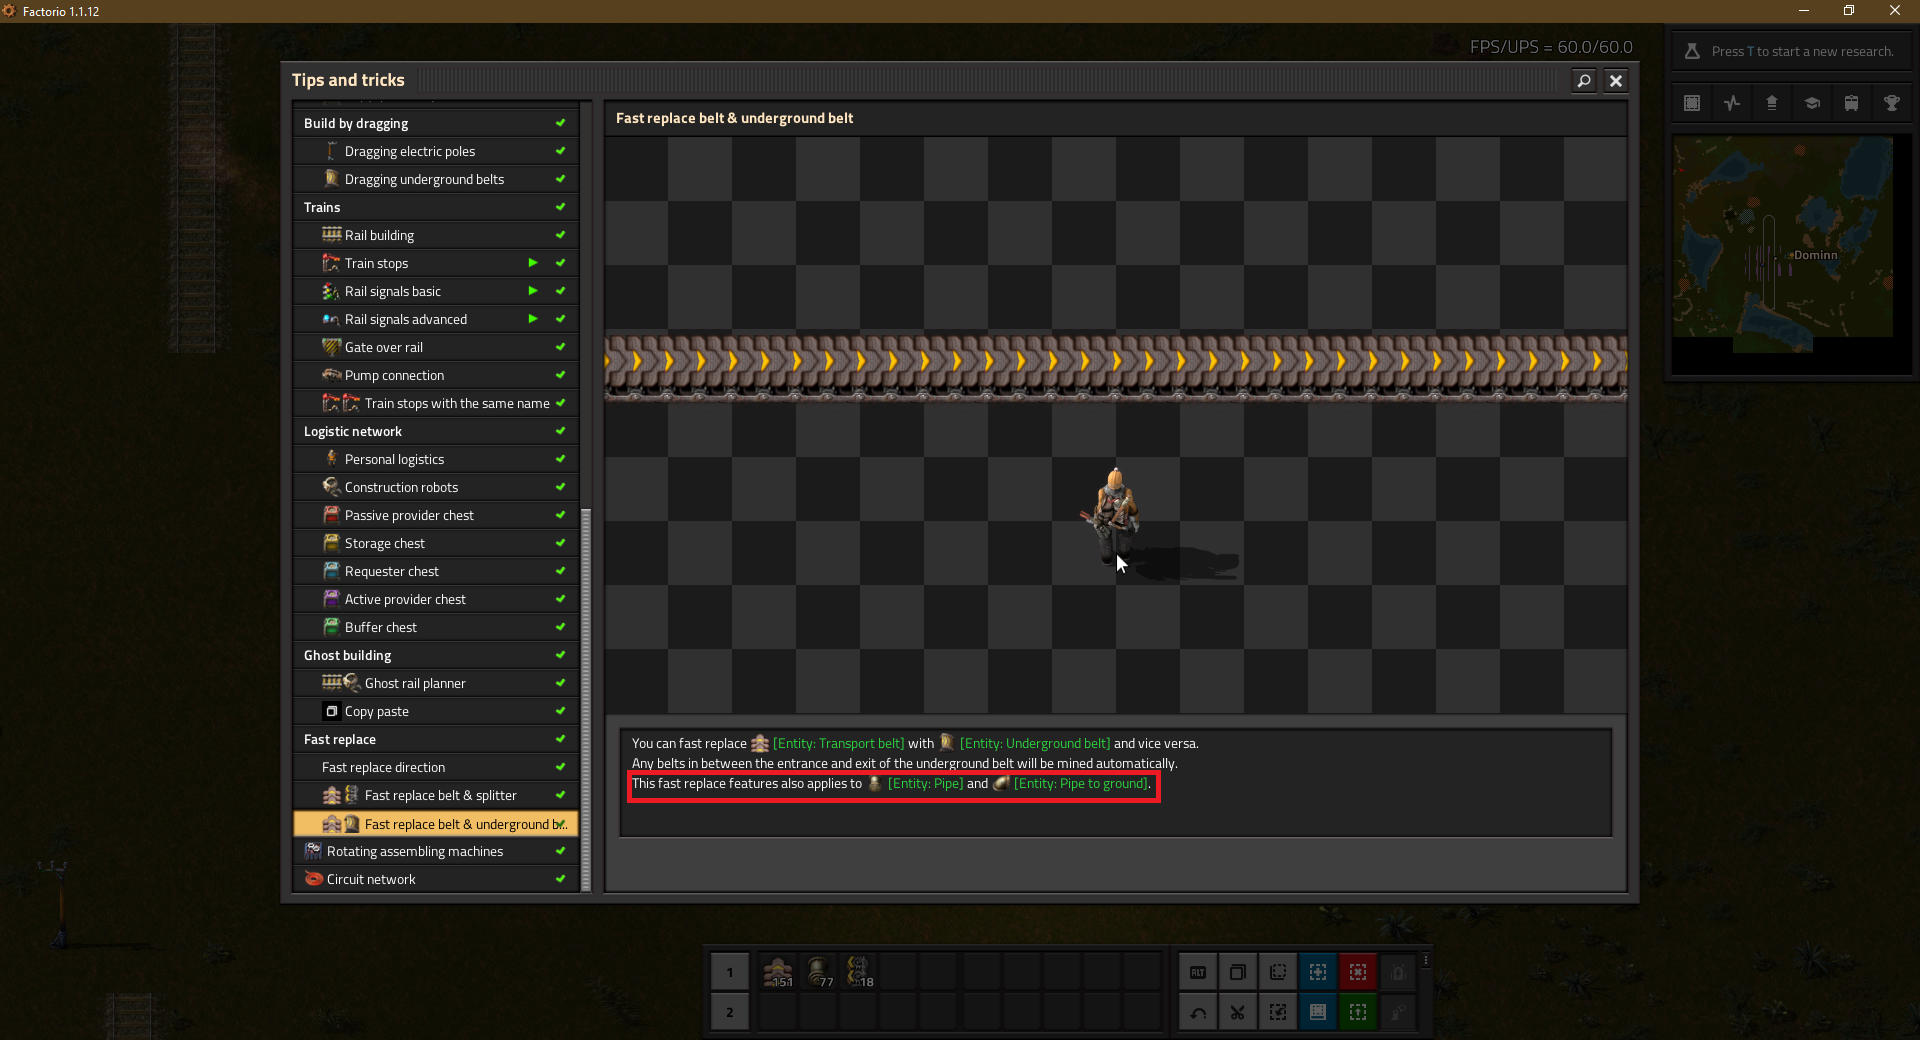Toggle Alt-mode in the shortcut bar
Screen dimensions: 1920x1040
tap(1198, 972)
